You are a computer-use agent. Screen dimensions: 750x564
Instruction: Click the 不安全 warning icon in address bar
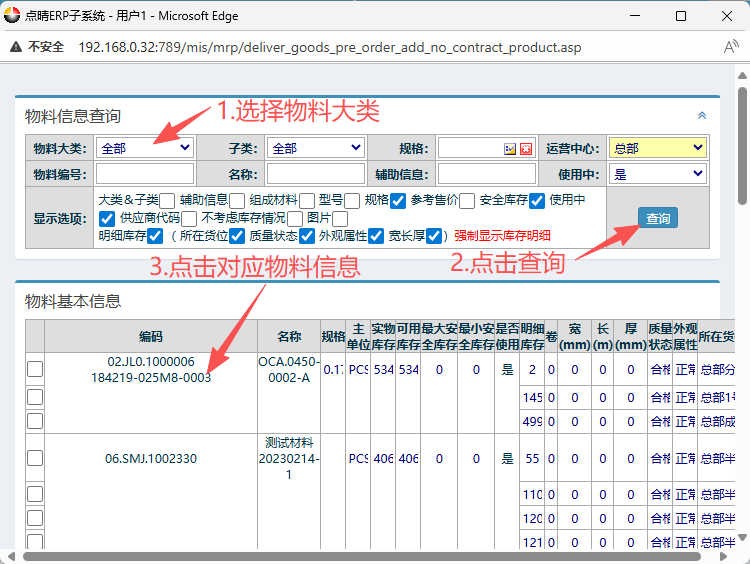15,47
